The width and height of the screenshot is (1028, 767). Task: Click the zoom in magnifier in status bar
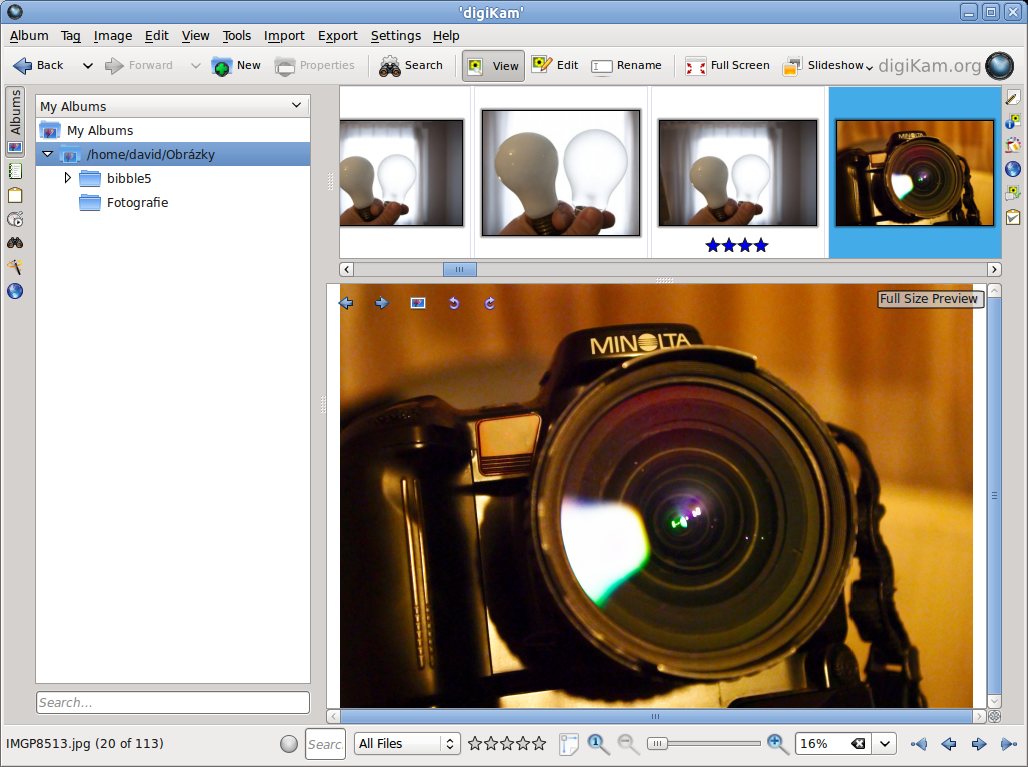pyautogui.click(x=778, y=743)
